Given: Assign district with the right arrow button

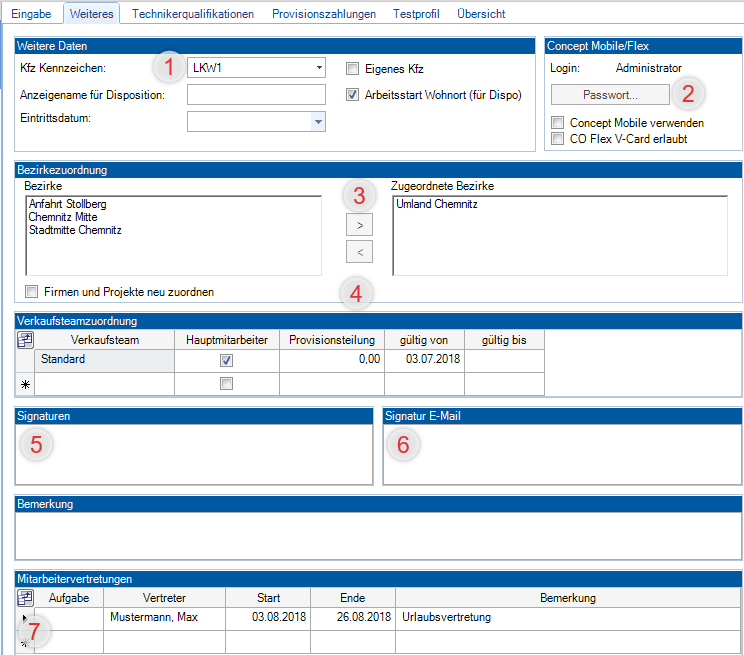Looking at the screenshot, I should pyautogui.click(x=360, y=226).
